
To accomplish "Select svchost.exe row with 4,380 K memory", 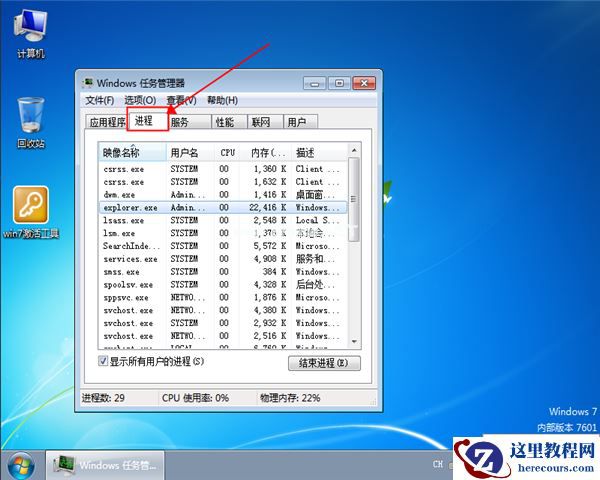I will pos(223,310).
